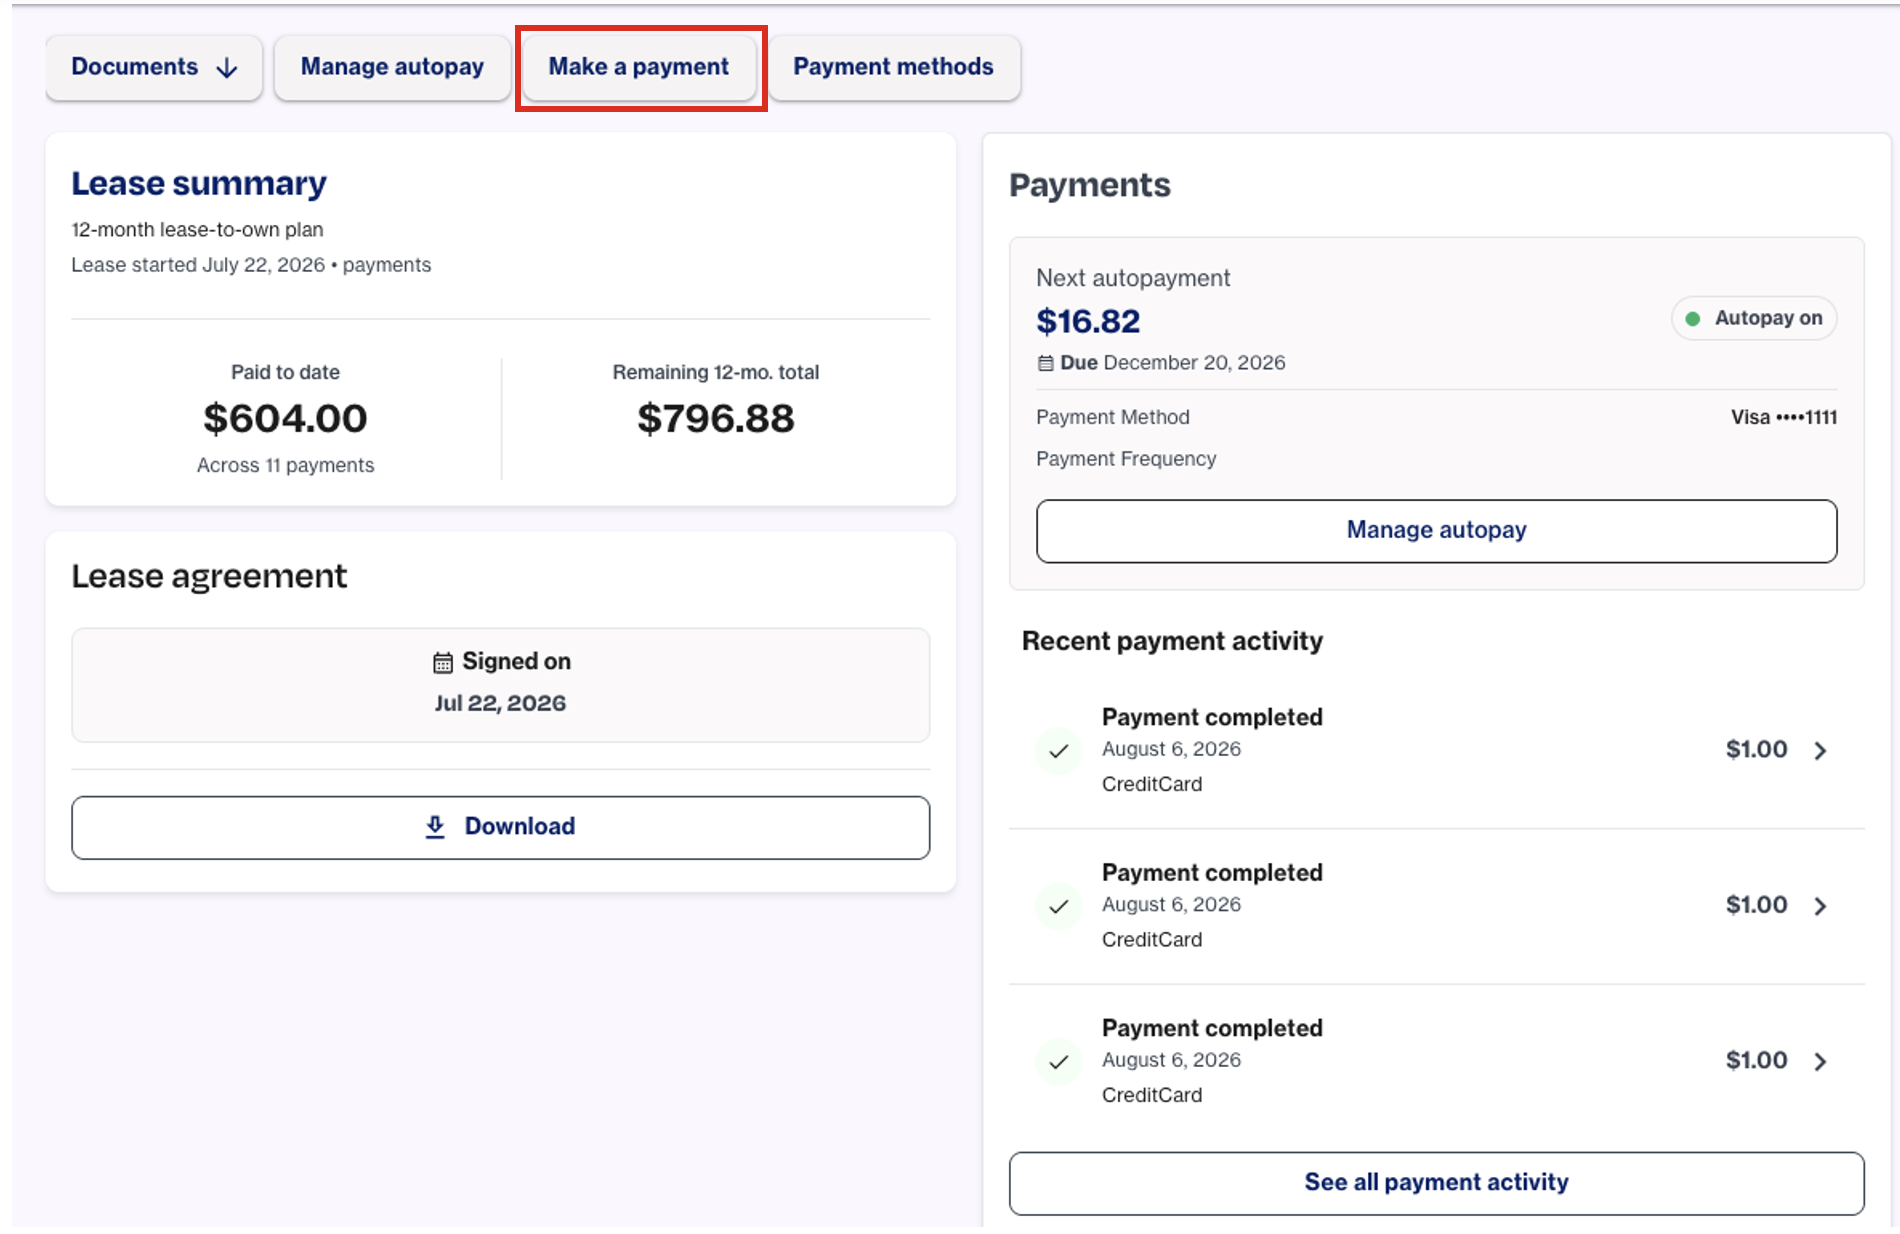Expand the first $1.00 payment chevron

tap(1820, 750)
